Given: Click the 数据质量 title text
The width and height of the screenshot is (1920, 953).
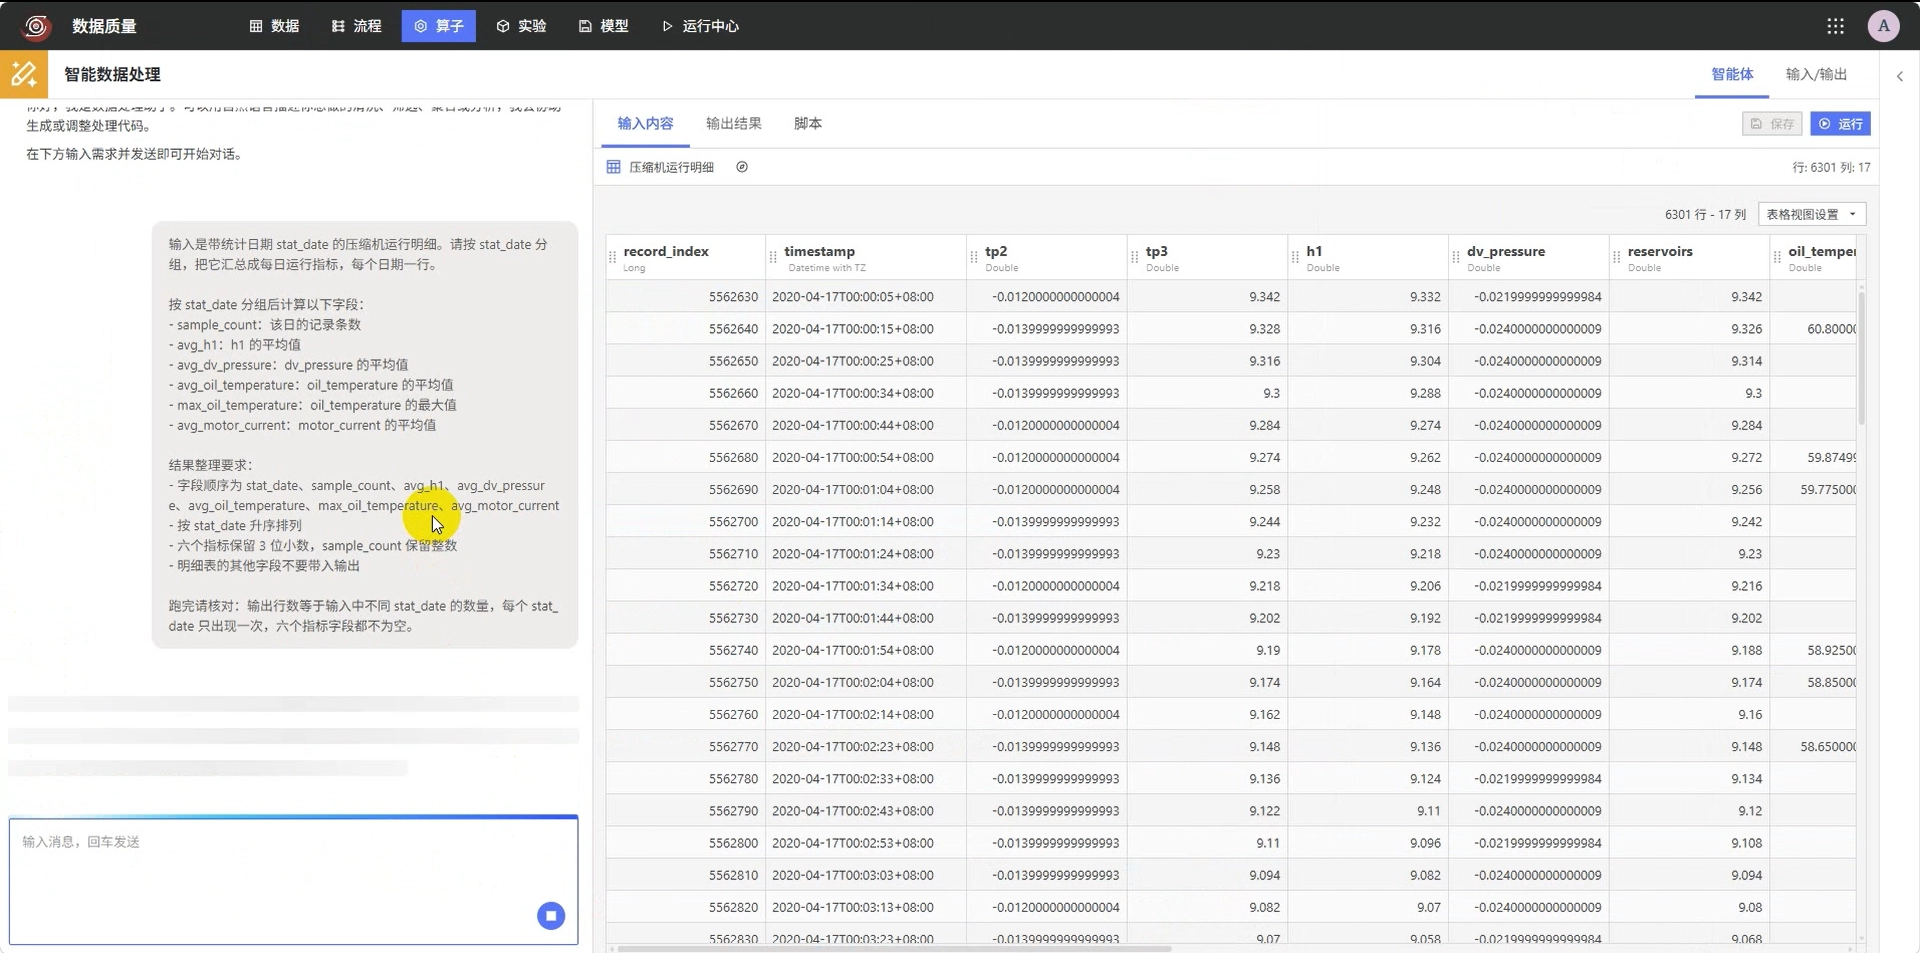Looking at the screenshot, I should [x=104, y=26].
